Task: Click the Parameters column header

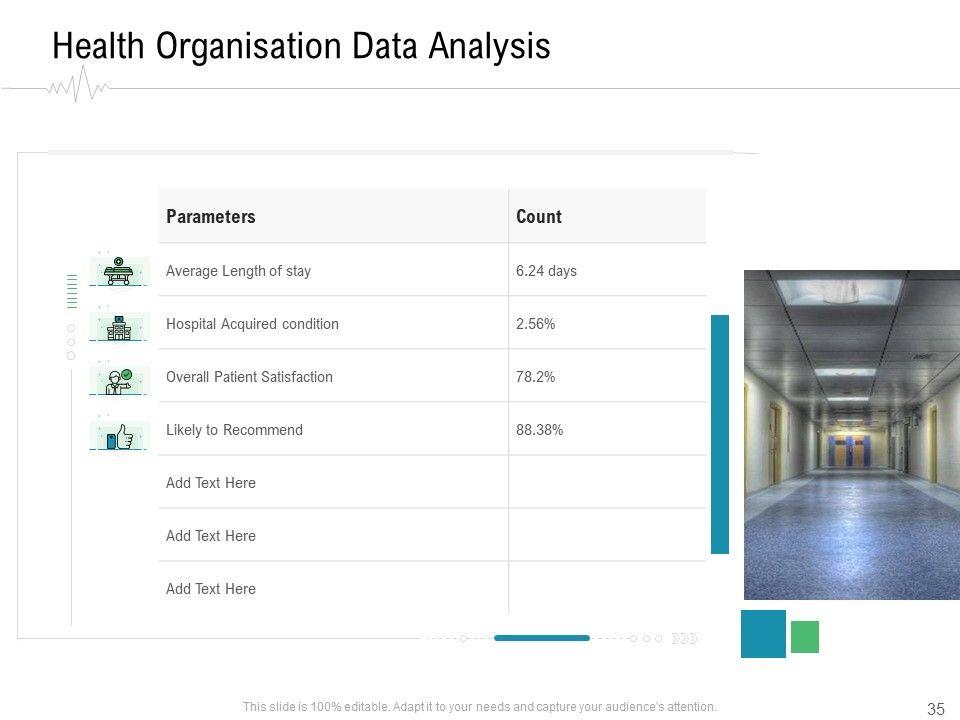Action: coord(211,216)
